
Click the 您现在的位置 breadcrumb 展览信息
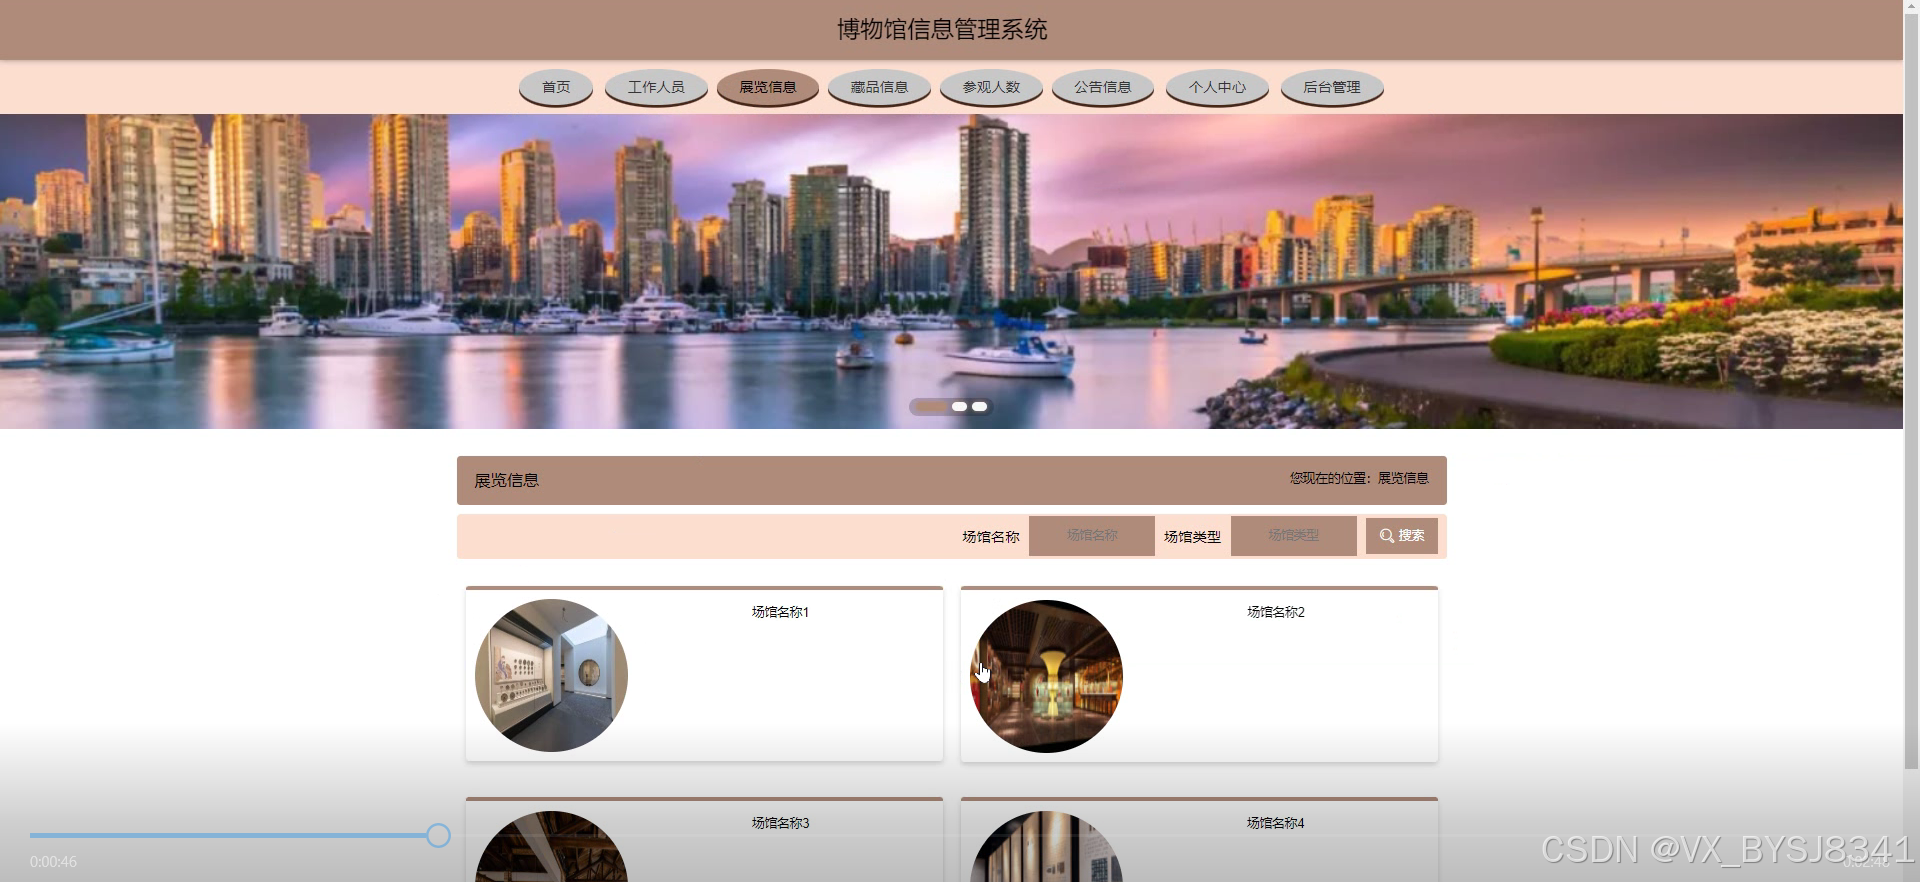[1403, 478]
